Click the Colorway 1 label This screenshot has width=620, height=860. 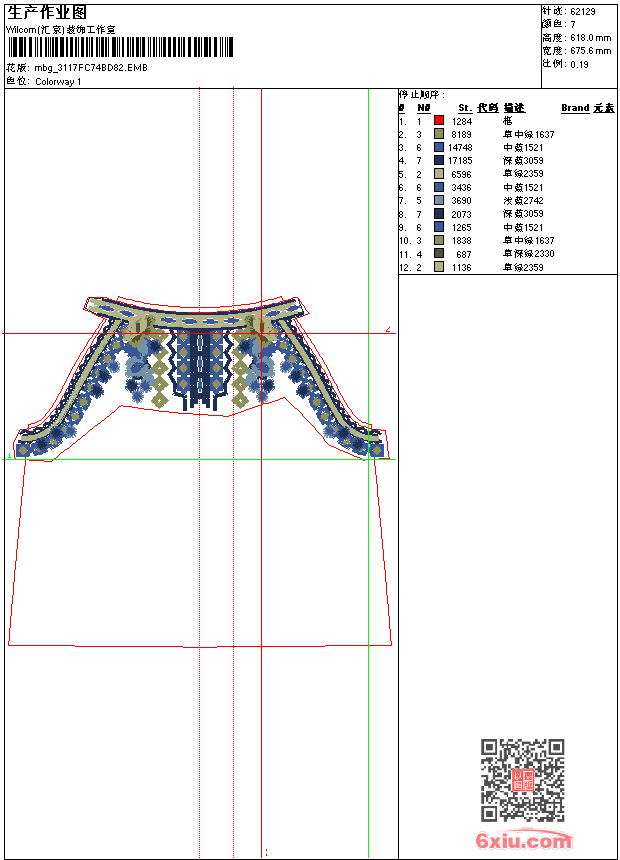click(58, 82)
